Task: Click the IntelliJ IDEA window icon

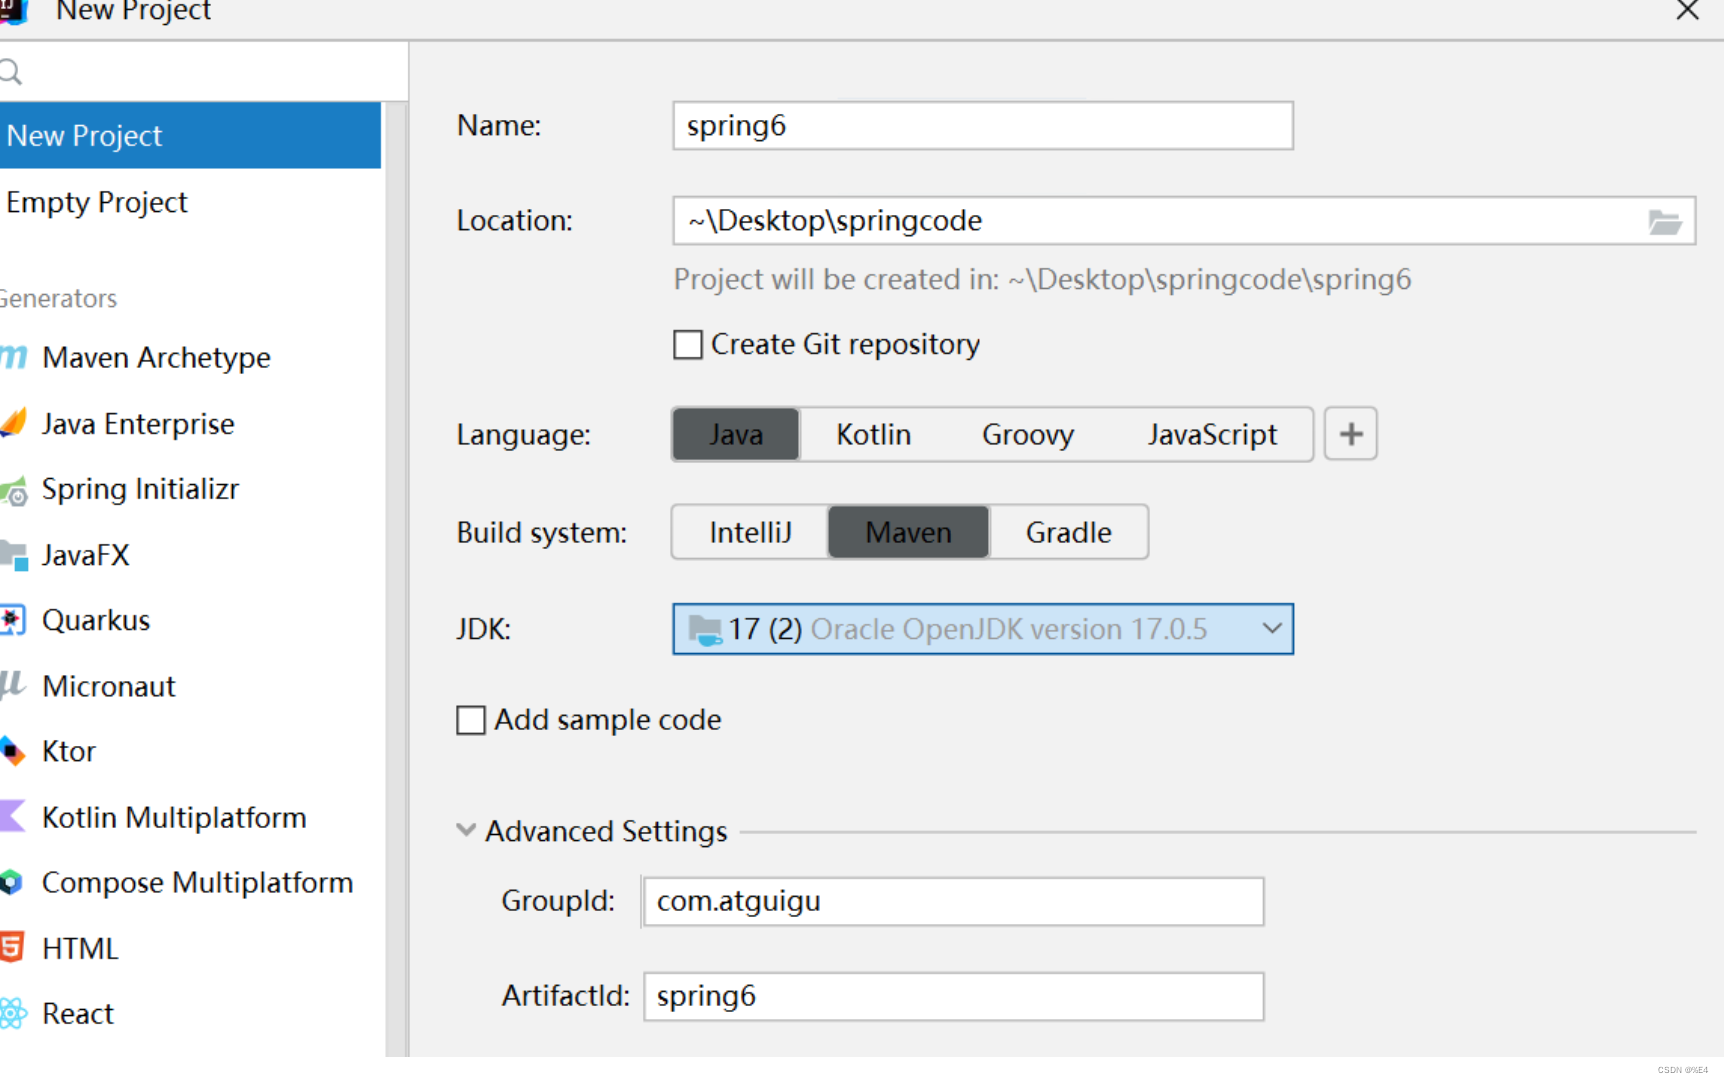Action: pos(14,11)
